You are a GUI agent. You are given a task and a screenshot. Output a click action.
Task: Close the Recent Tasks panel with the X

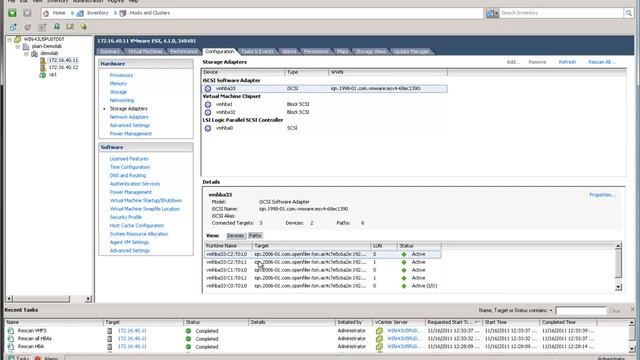(x=633, y=309)
